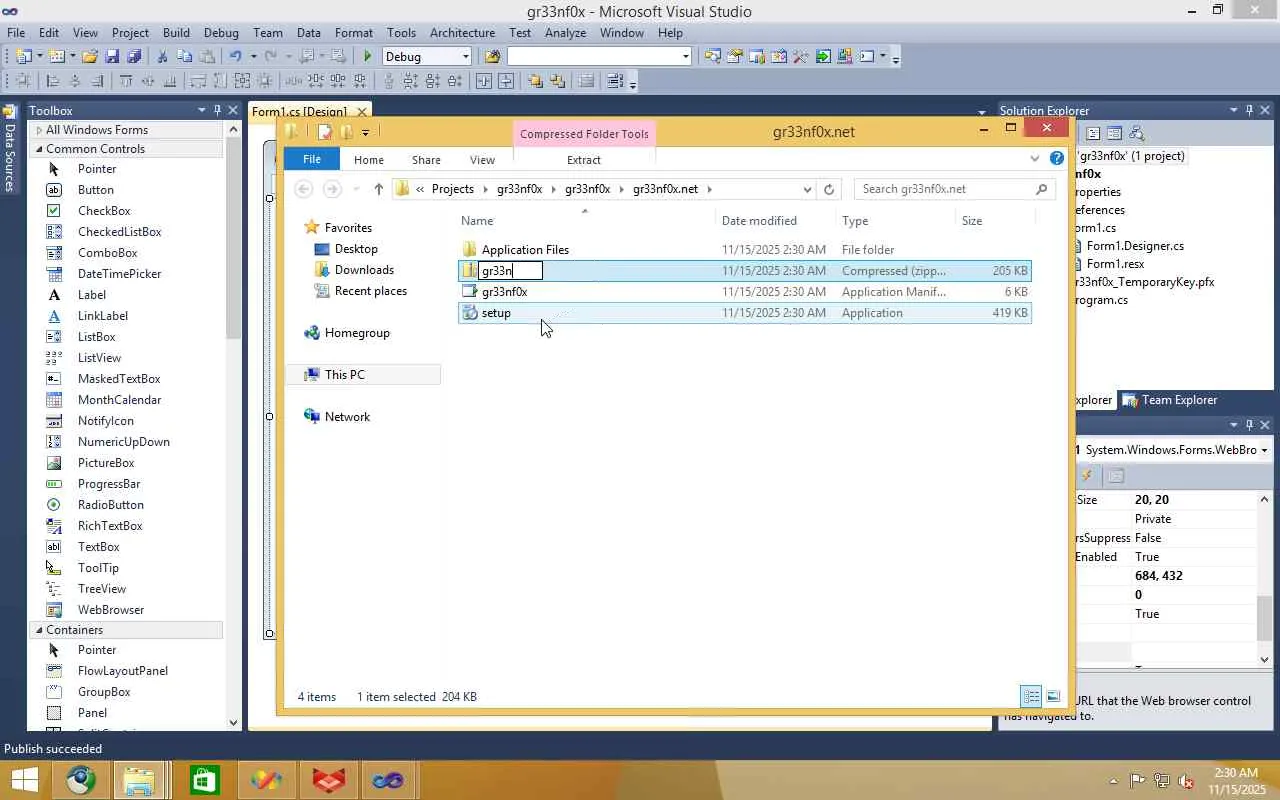Click the Open File toolbar icon

90,57
